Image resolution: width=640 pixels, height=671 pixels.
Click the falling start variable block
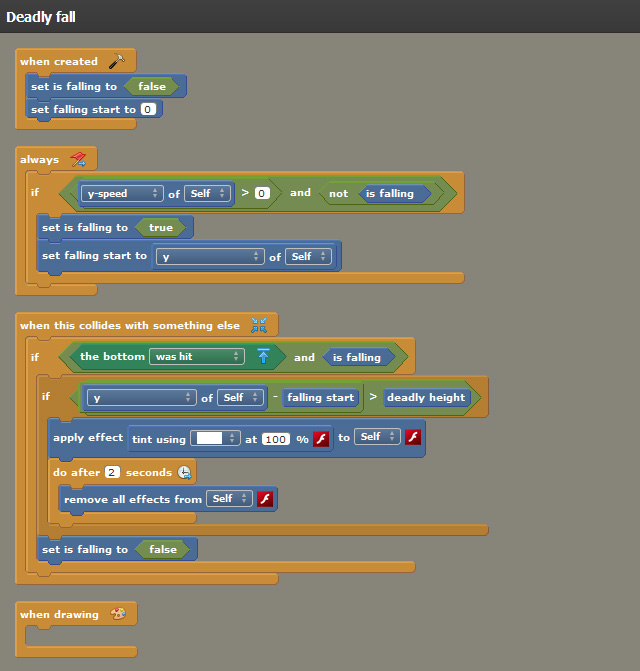point(320,398)
